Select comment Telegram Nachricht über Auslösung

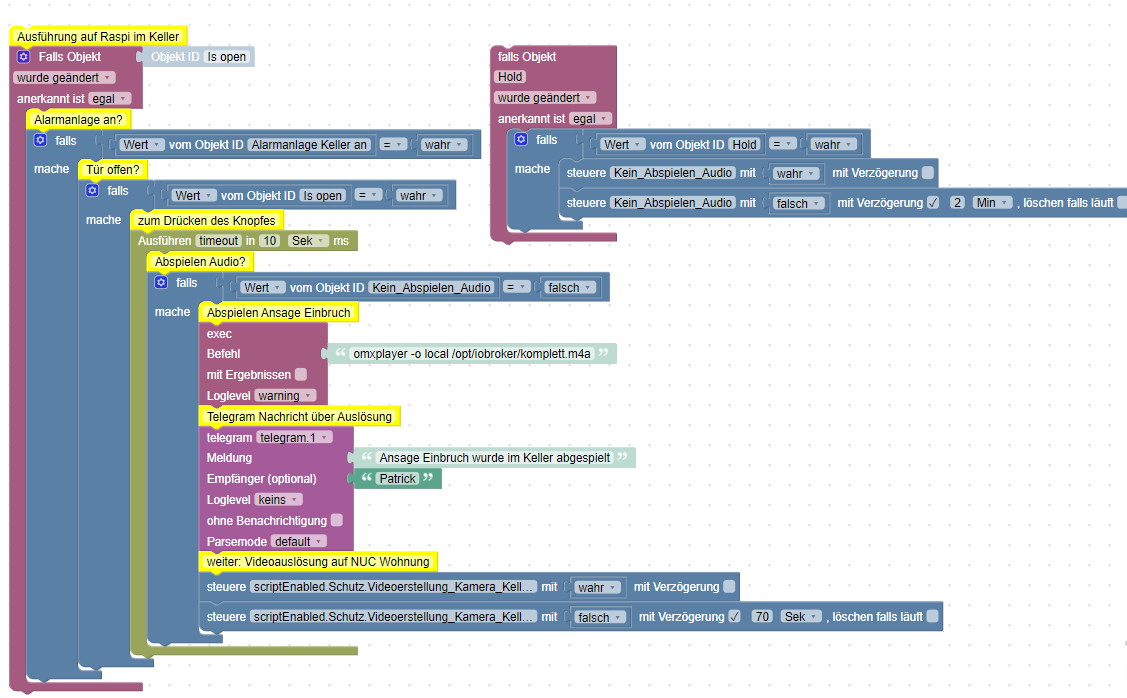pos(299,416)
